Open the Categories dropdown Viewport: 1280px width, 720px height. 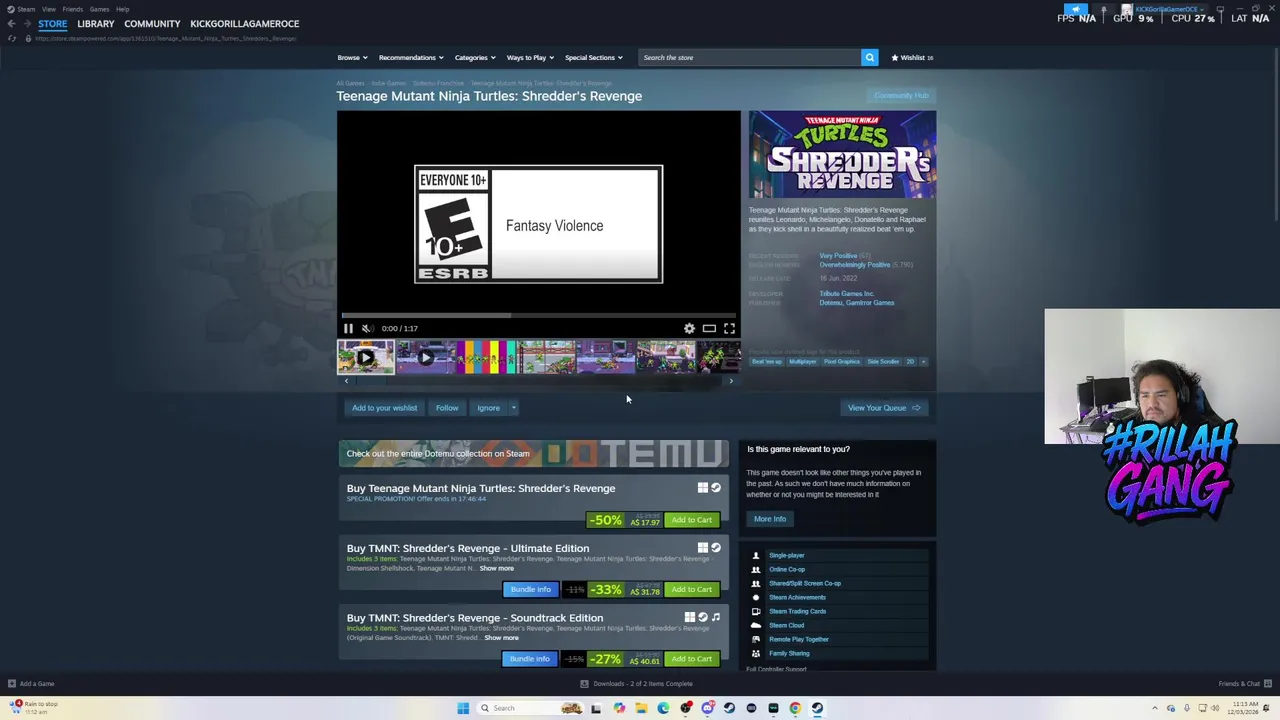474,57
